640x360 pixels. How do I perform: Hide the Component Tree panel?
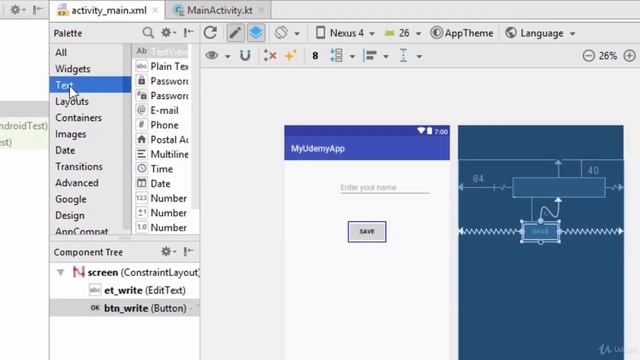pos(188,251)
